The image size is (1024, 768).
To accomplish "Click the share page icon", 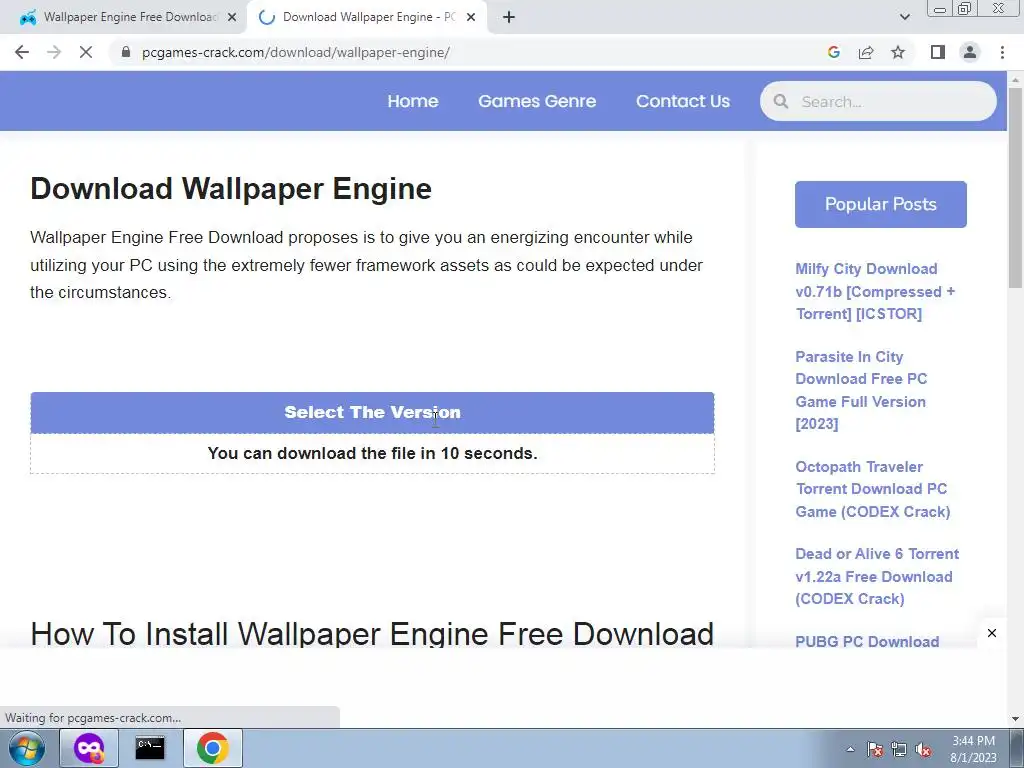I will (x=866, y=52).
